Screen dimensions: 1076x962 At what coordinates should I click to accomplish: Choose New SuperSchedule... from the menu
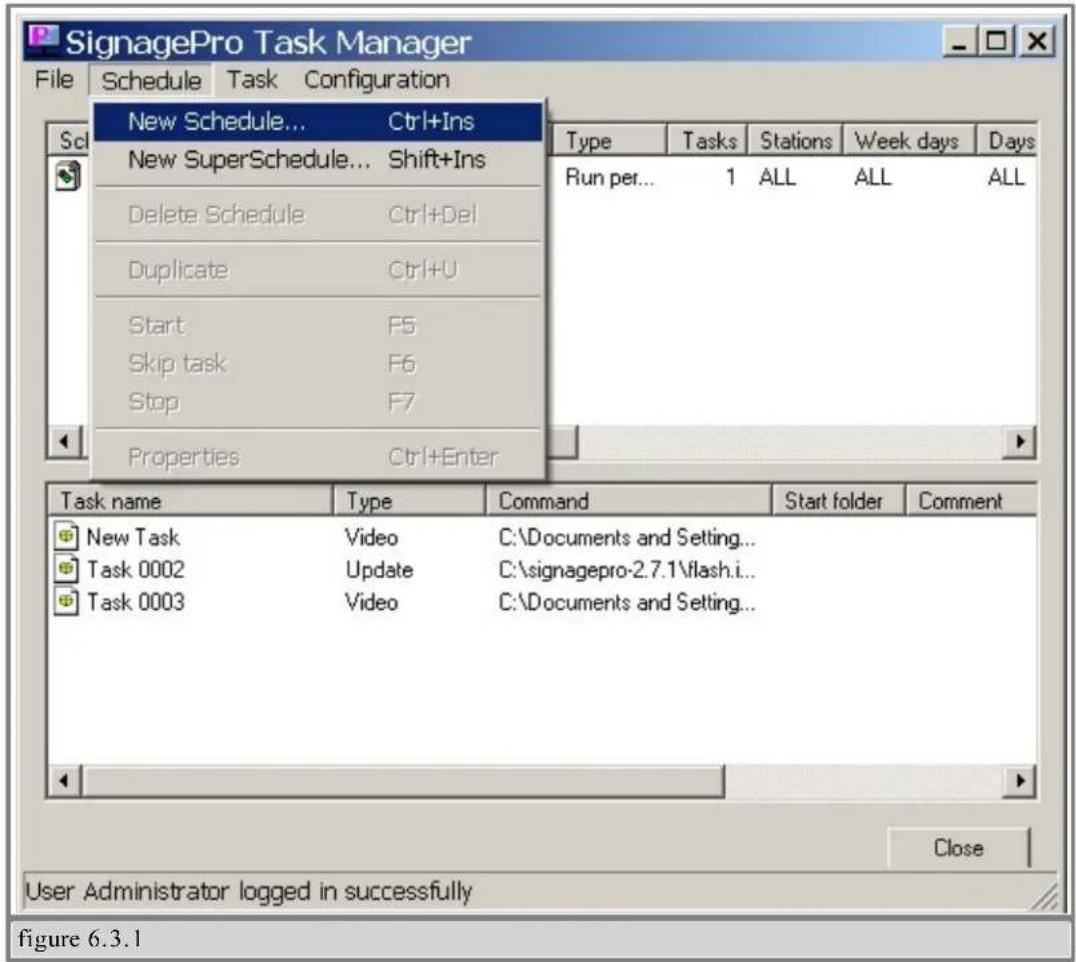click(x=318, y=160)
